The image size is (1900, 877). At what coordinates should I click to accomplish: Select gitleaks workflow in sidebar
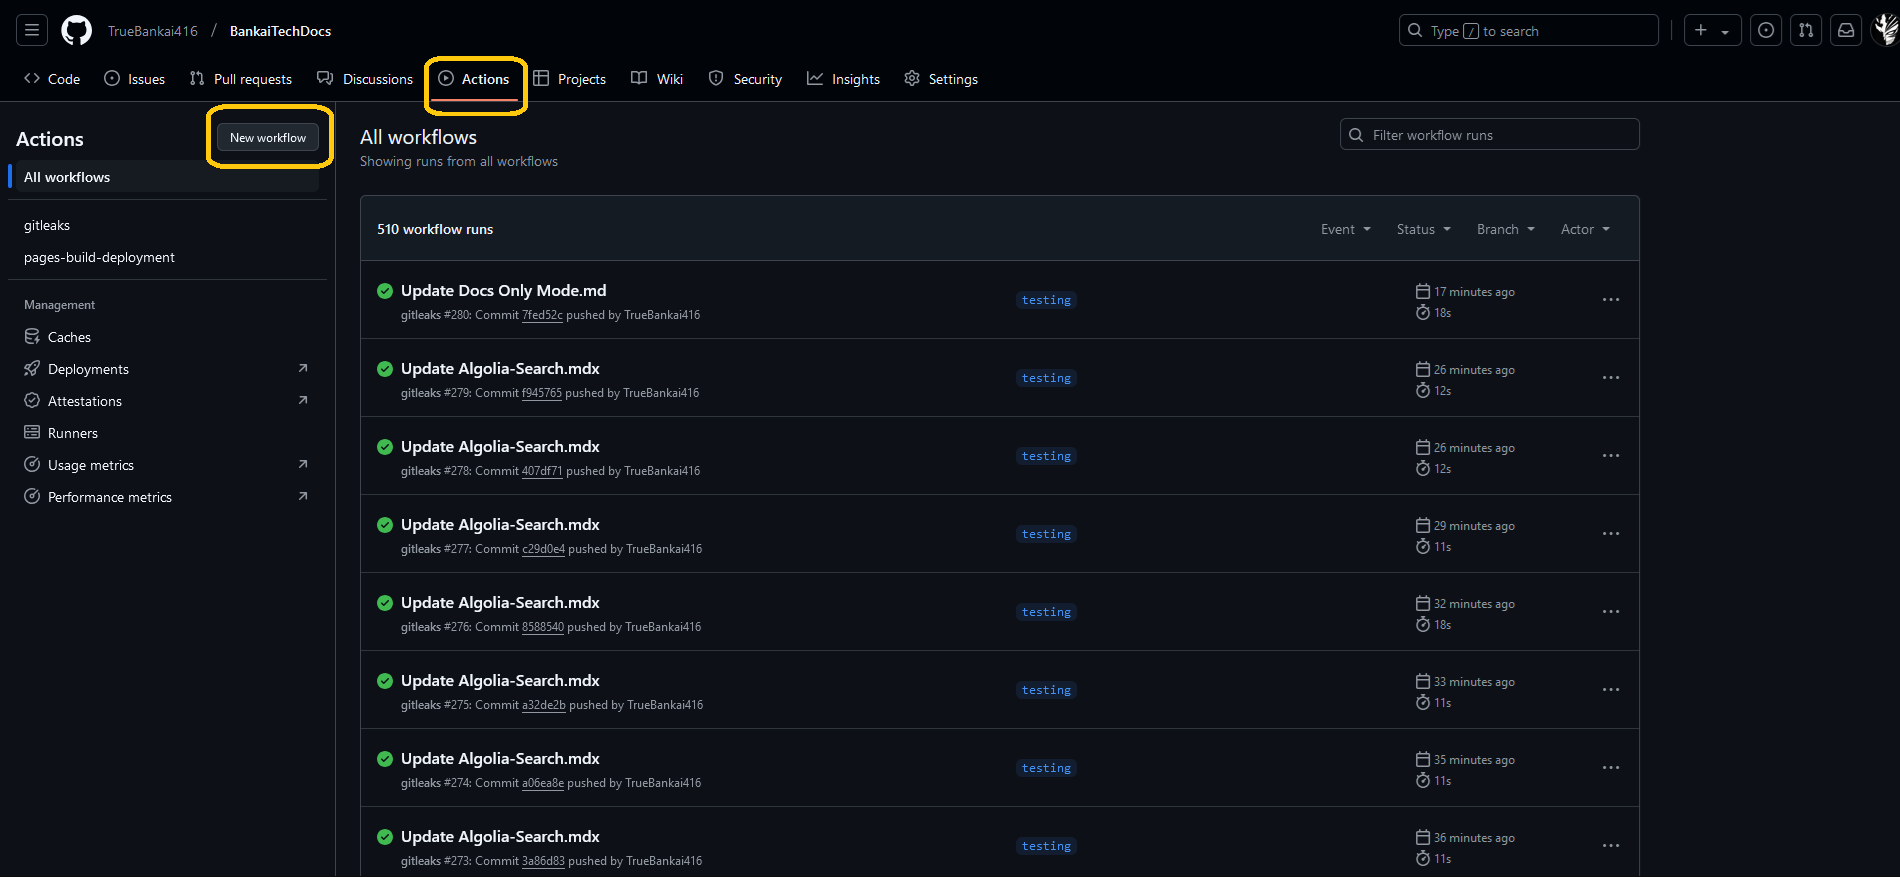(x=47, y=225)
